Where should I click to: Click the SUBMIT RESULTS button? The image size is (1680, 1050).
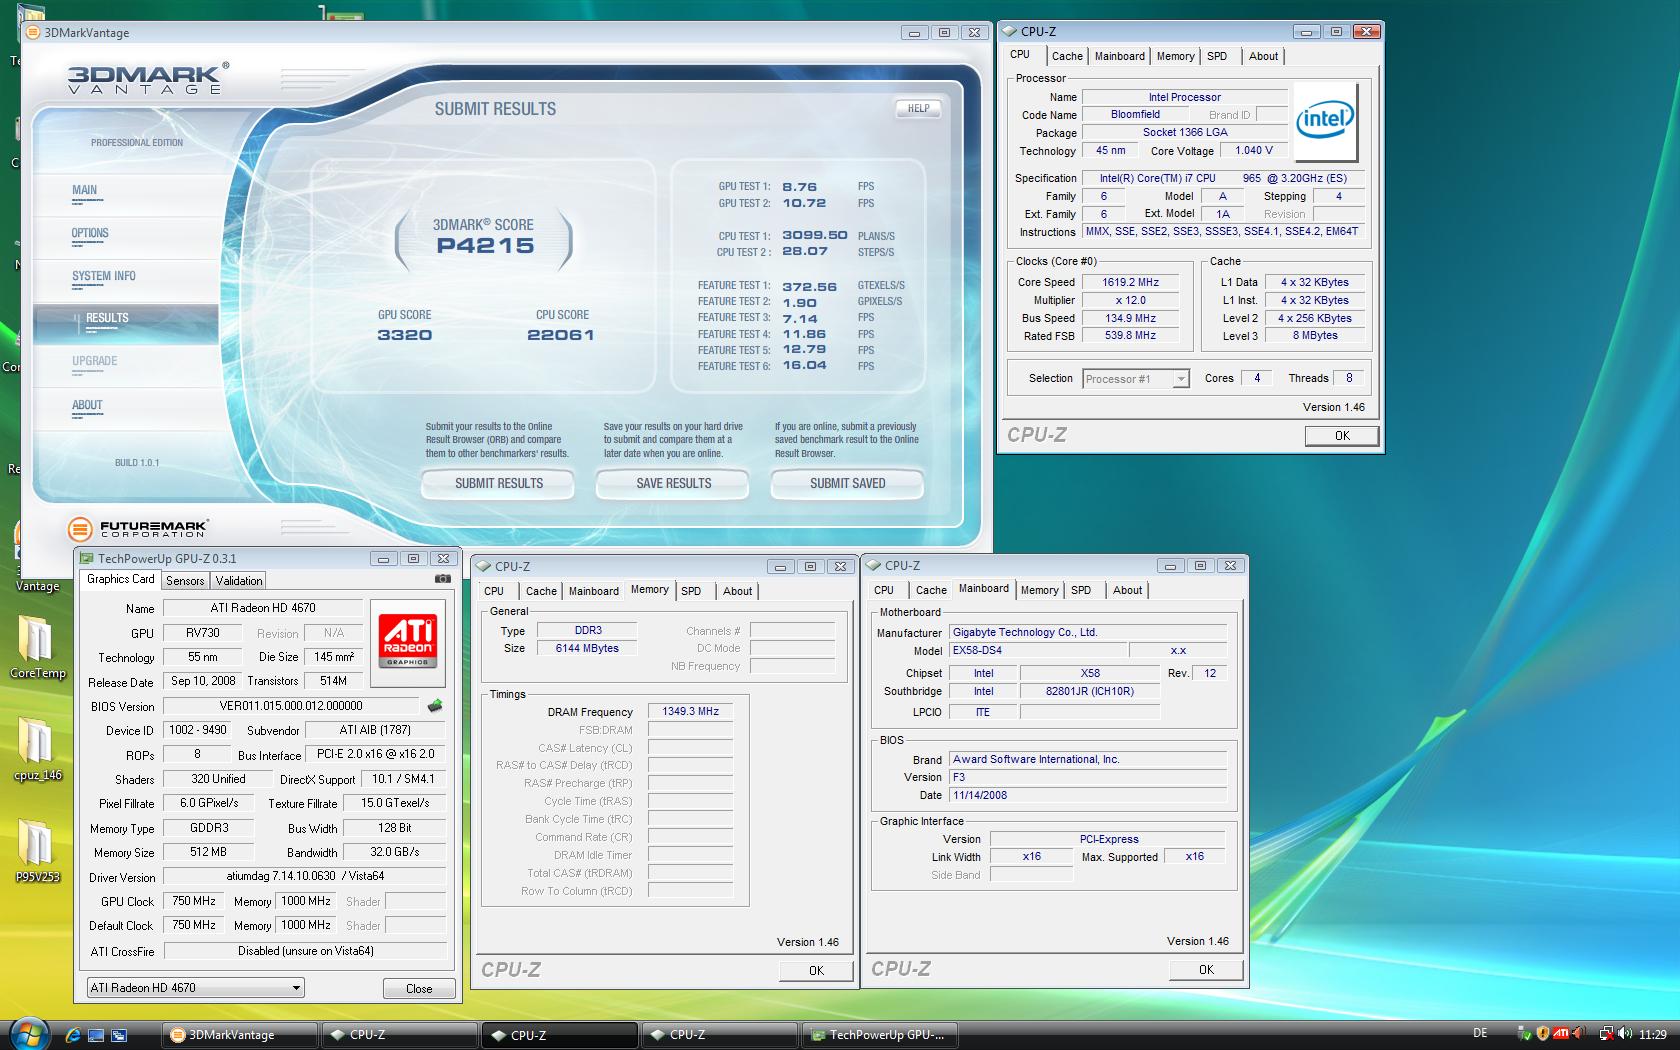[498, 483]
